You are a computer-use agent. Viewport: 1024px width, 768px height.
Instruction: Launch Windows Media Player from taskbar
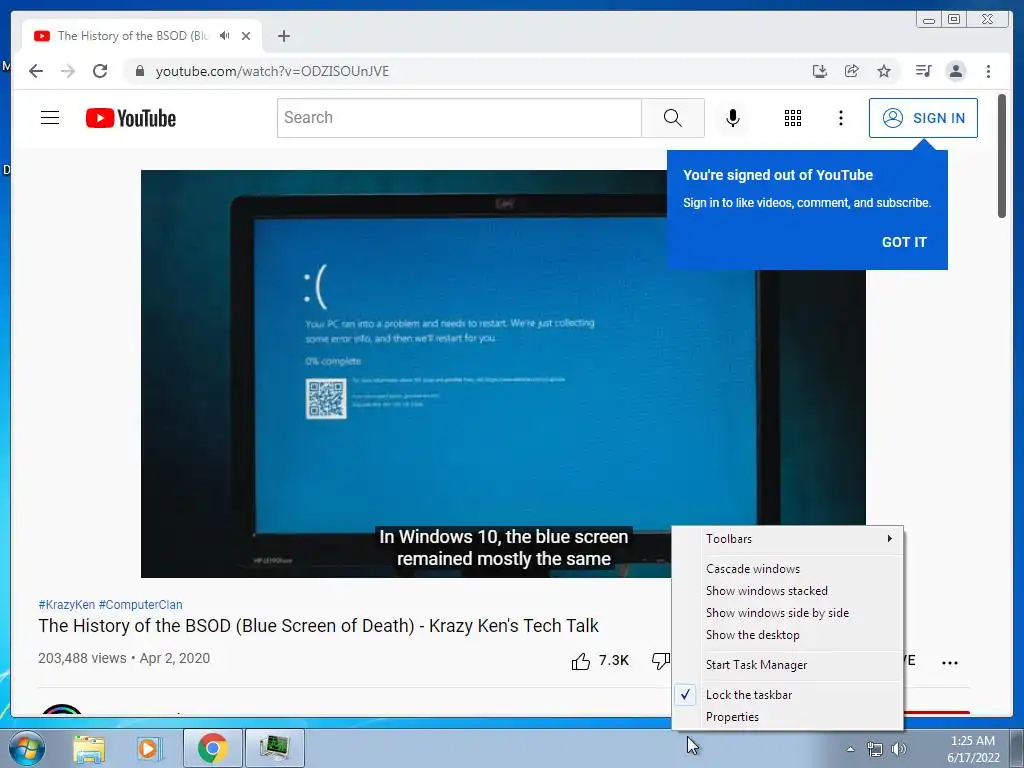(x=149, y=748)
